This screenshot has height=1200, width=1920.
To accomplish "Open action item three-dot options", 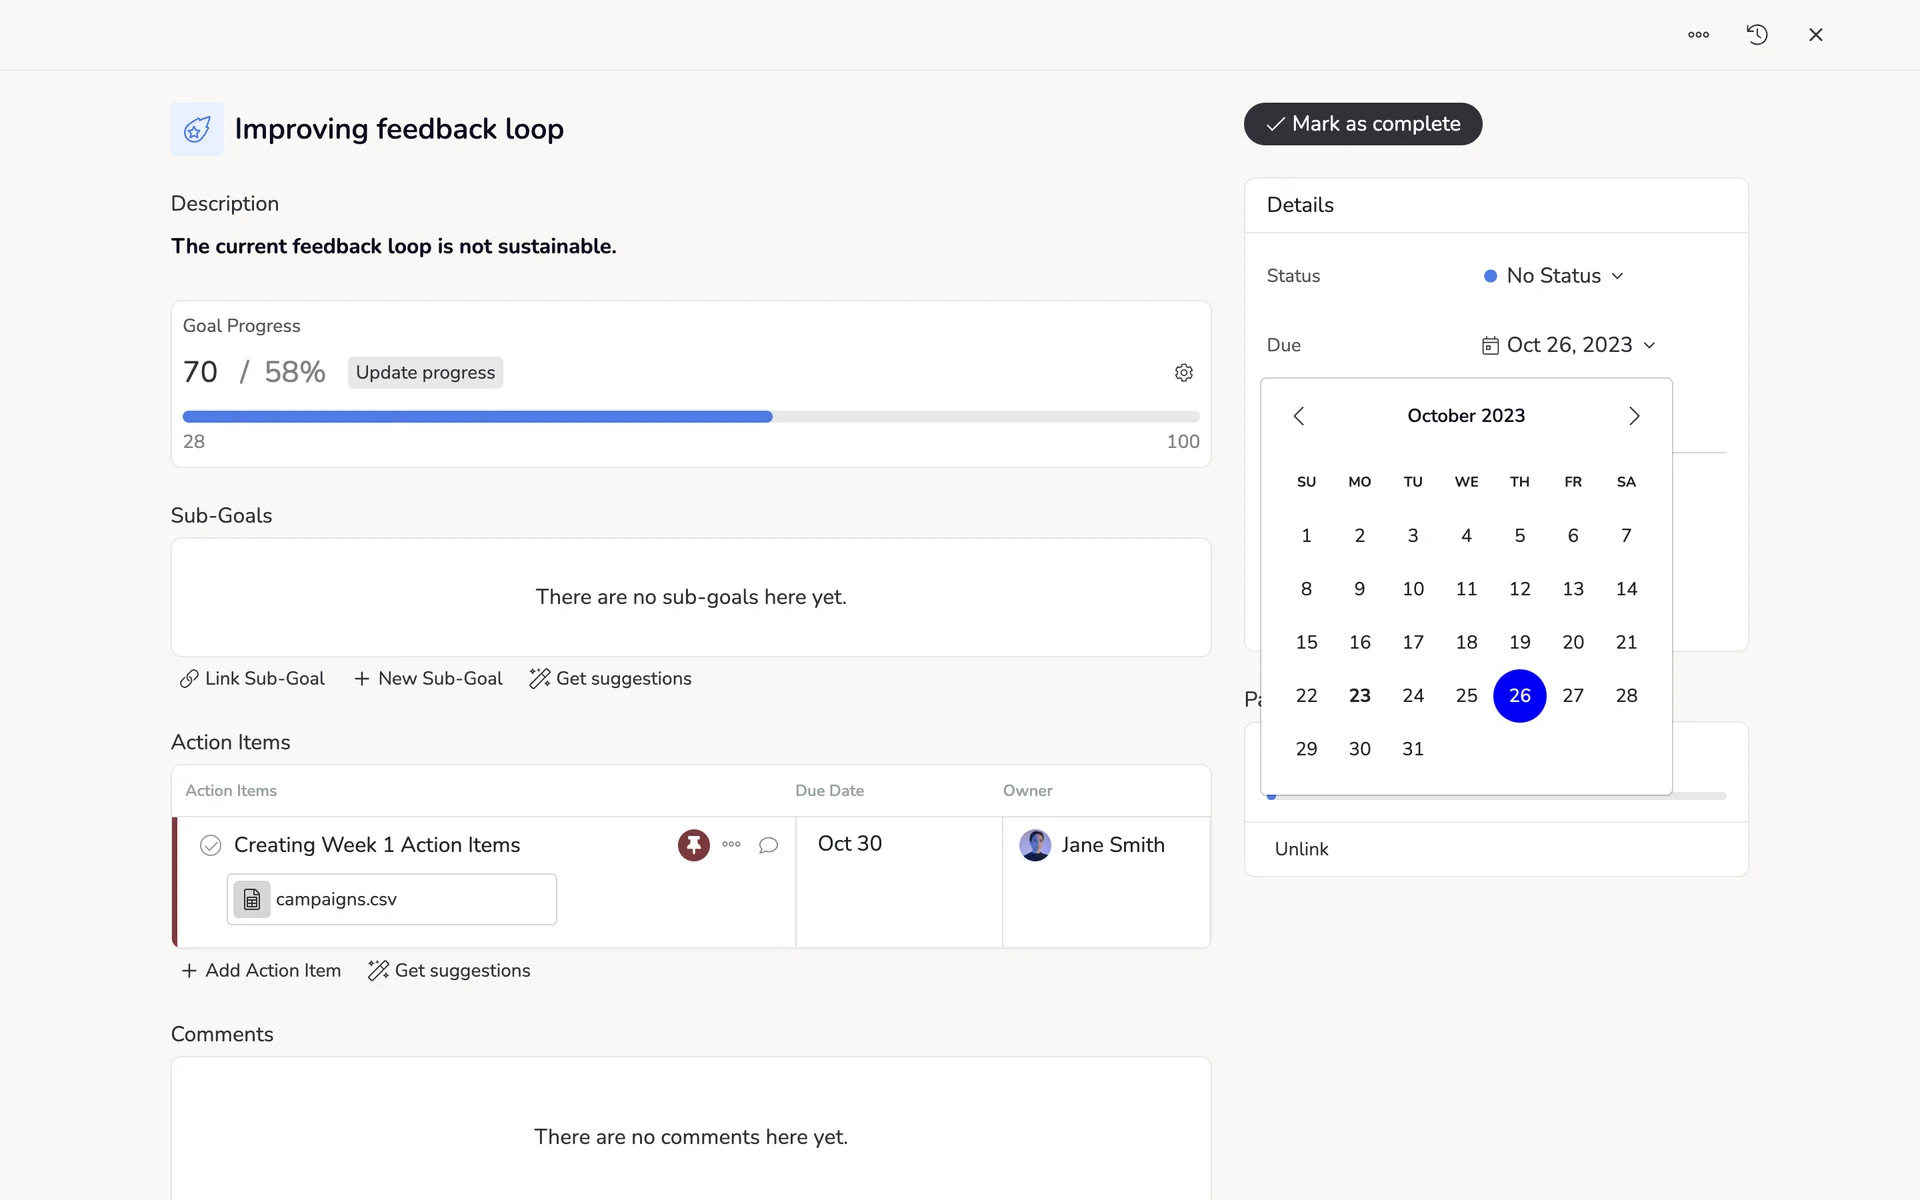I will tap(731, 845).
